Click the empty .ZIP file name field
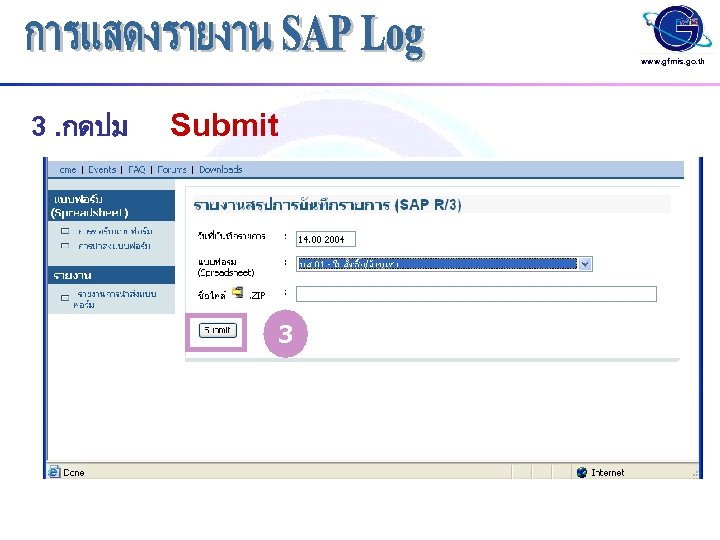 [x=476, y=294]
